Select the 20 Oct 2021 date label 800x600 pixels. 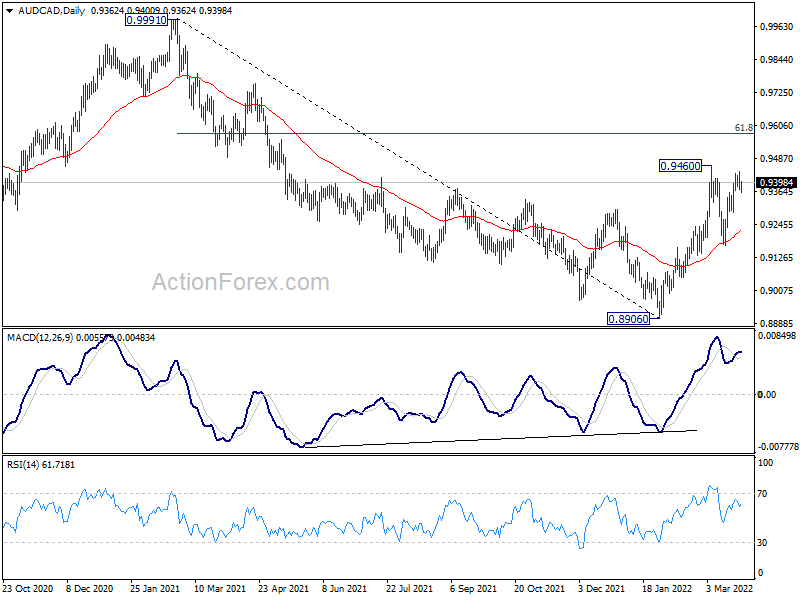[x=540, y=589]
